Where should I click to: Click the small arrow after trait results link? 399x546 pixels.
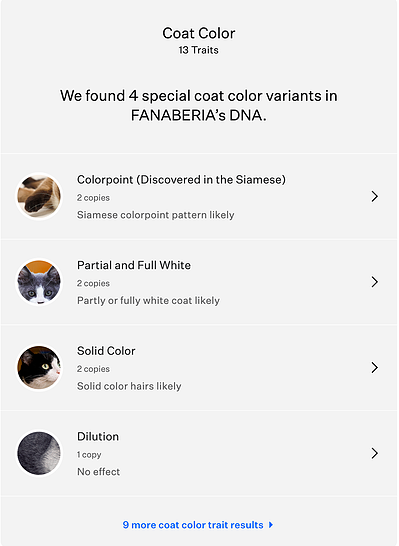click(271, 525)
